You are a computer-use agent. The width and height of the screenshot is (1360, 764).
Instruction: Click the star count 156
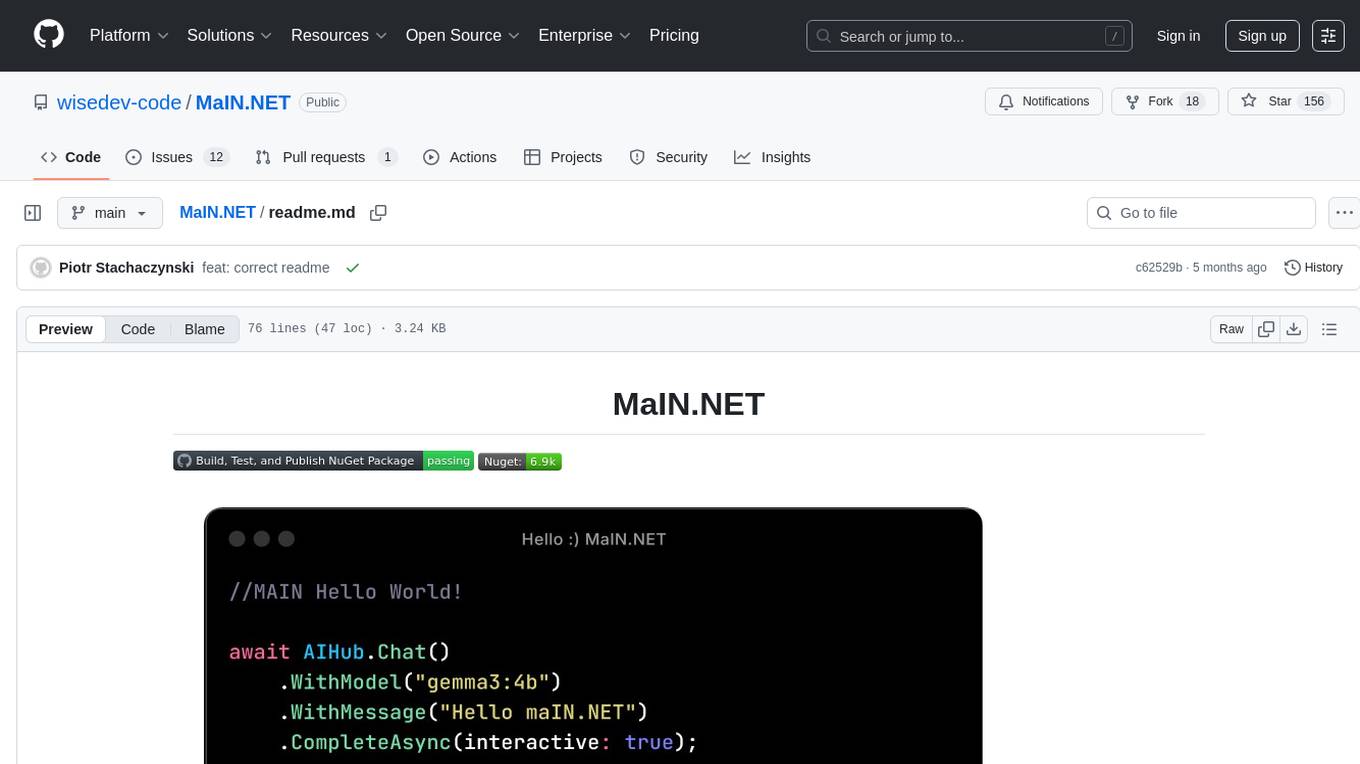1314,102
